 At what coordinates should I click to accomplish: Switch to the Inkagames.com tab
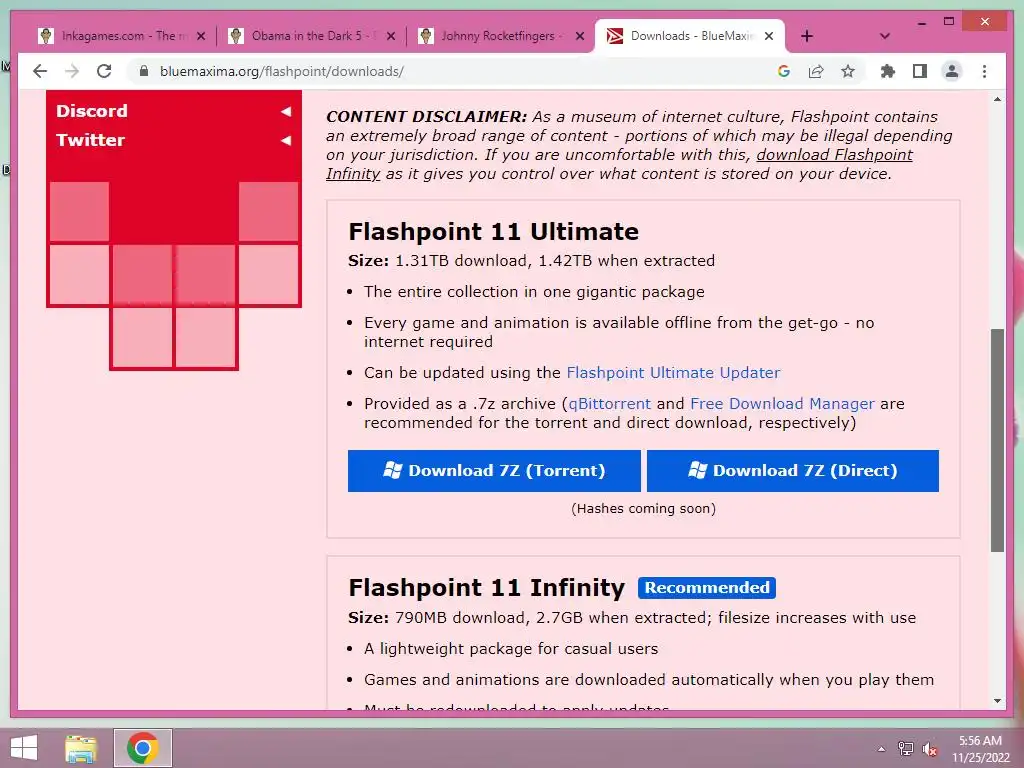(x=118, y=36)
